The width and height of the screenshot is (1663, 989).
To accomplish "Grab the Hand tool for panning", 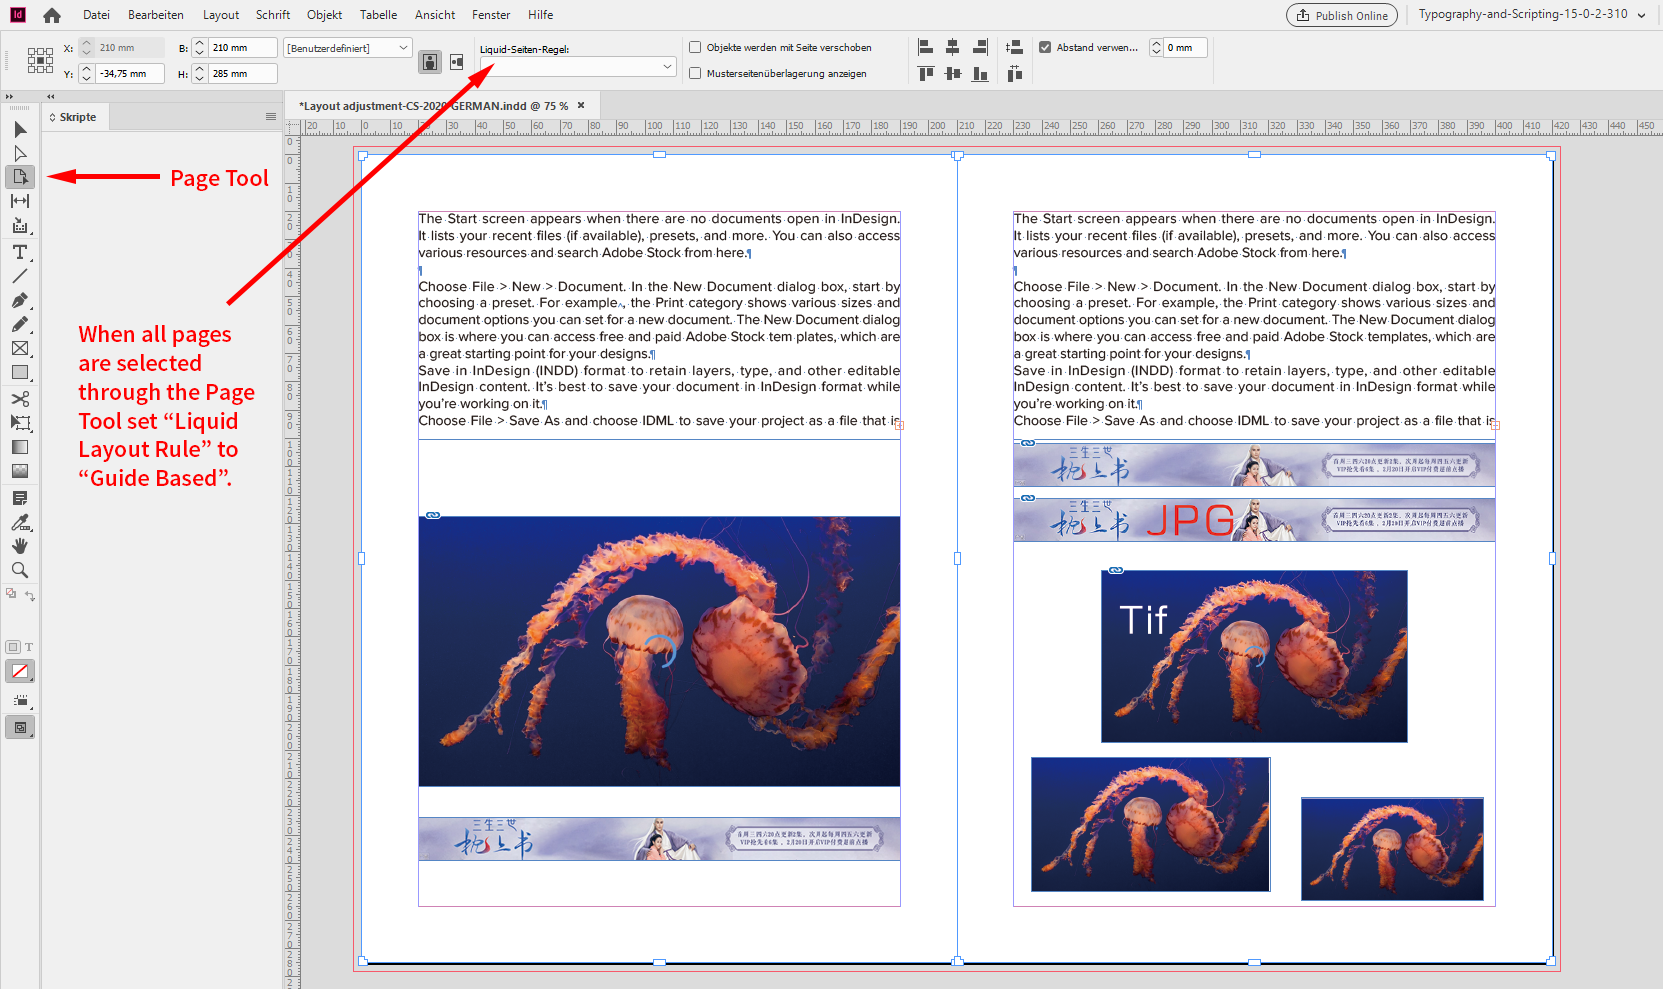I will pos(19,545).
